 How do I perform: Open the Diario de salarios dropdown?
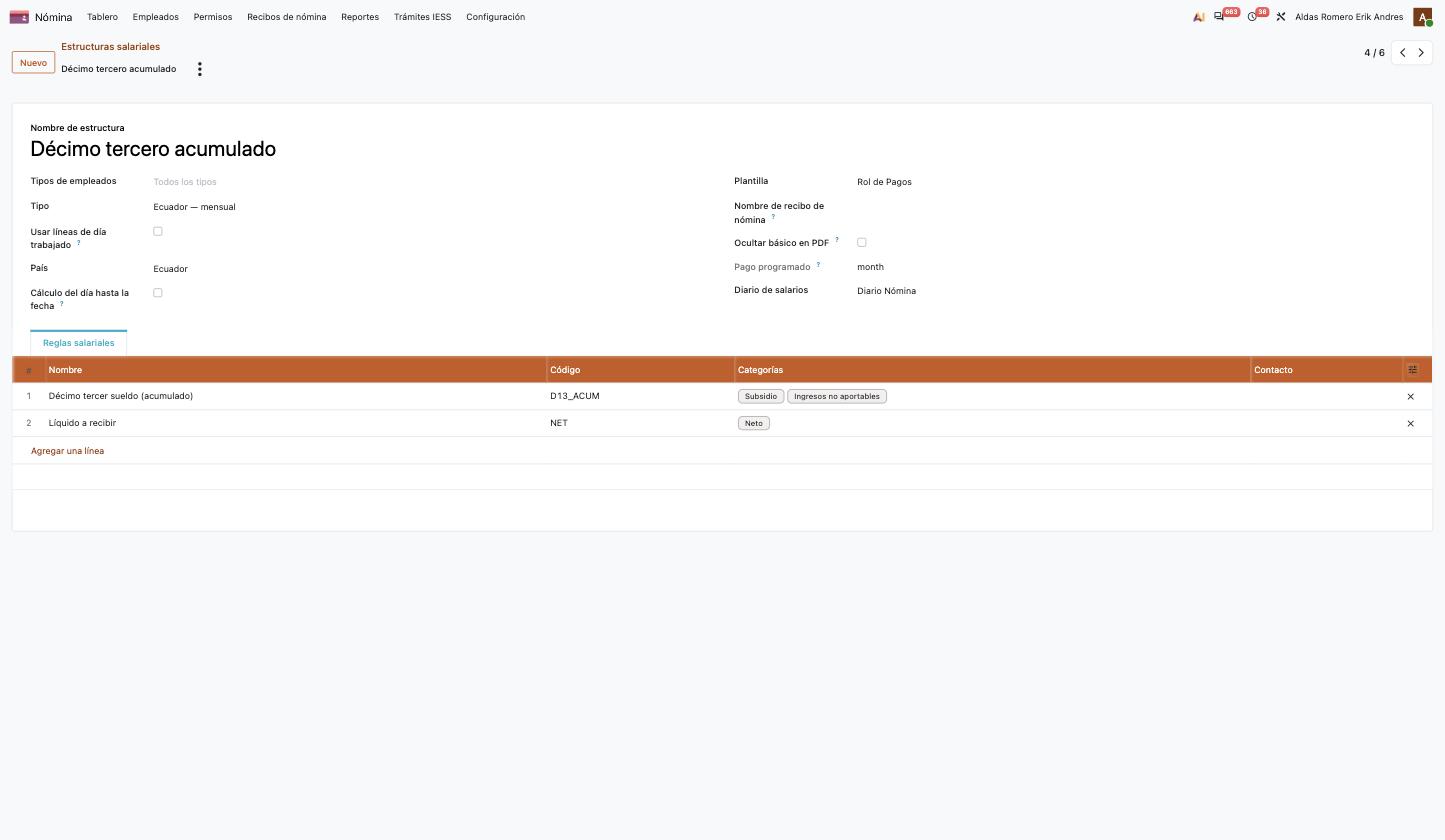pos(1135,291)
